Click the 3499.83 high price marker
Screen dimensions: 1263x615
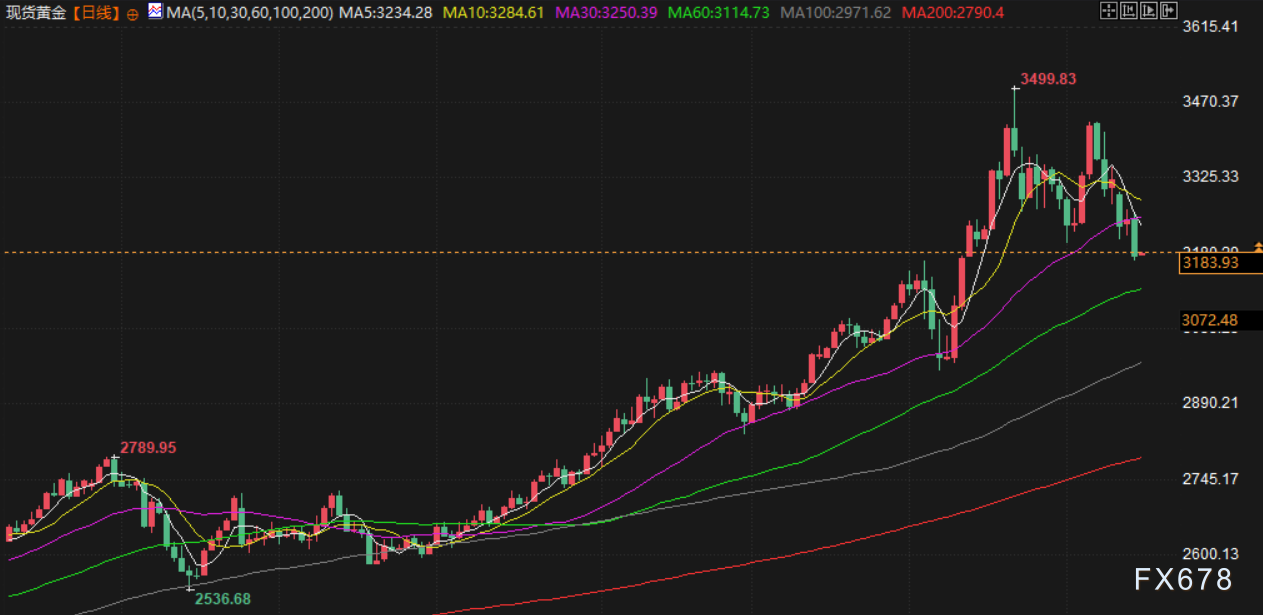pos(1047,78)
